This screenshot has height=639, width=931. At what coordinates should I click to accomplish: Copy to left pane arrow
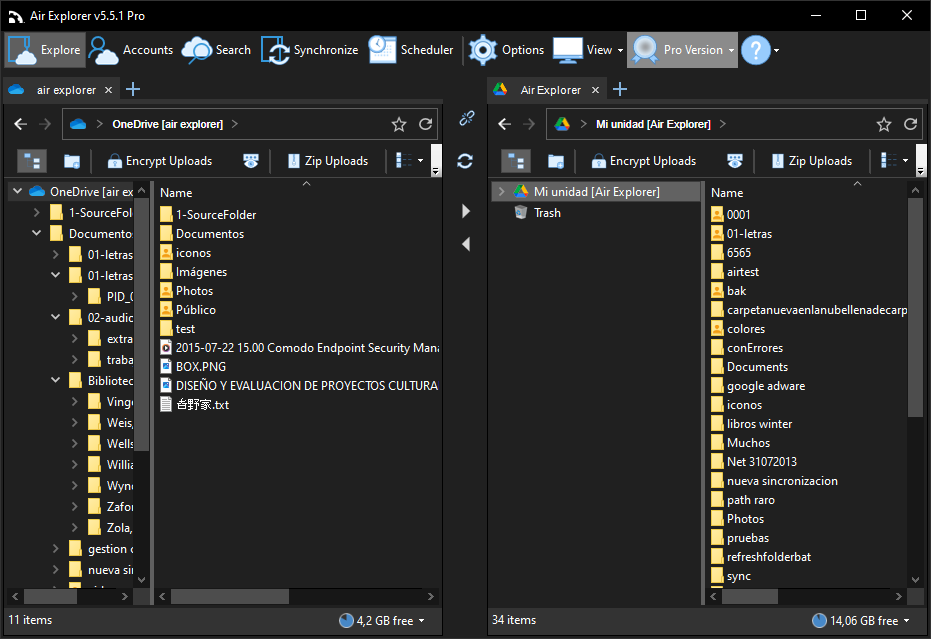(466, 244)
